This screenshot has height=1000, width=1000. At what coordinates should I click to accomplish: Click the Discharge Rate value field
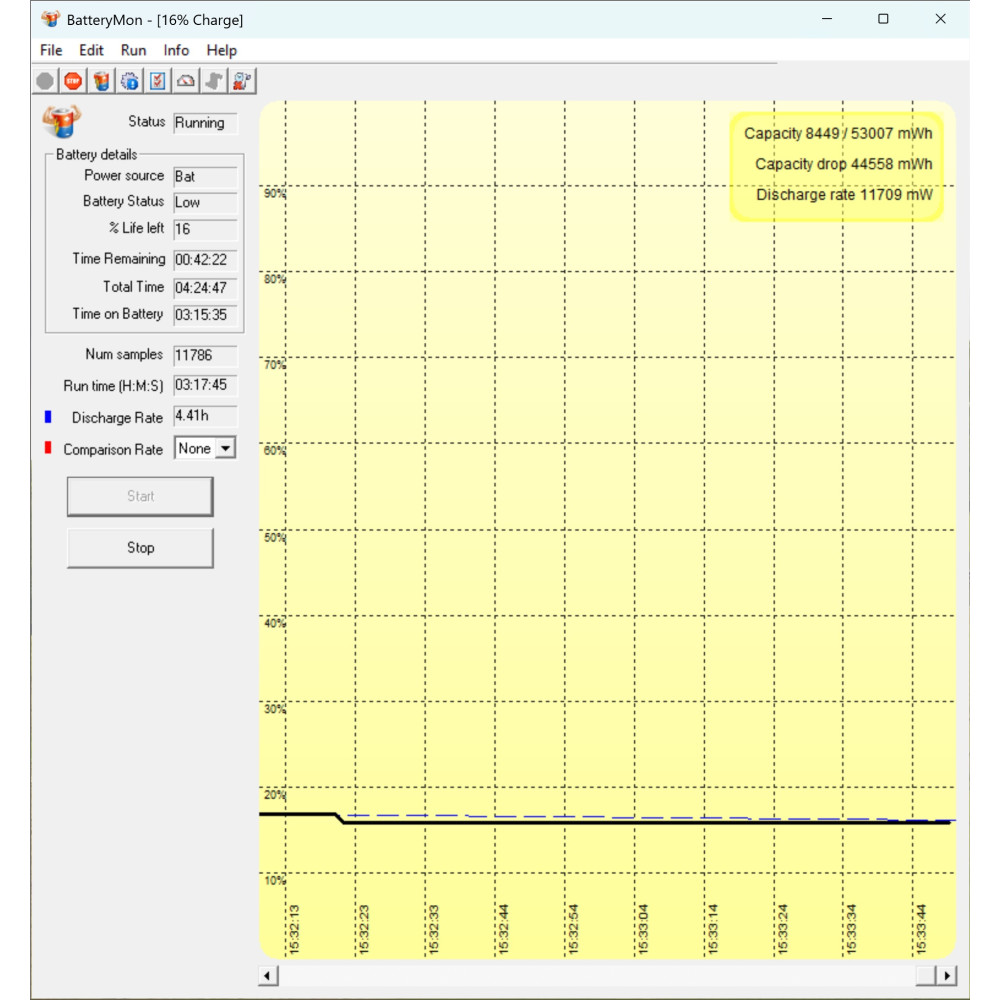coord(205,417)
